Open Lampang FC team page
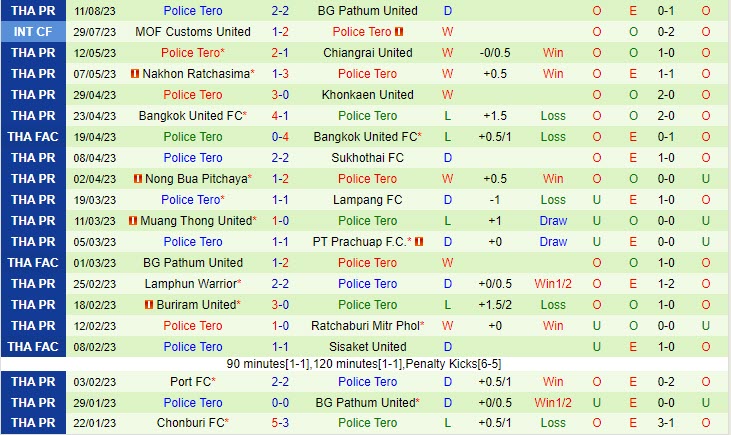731x435 pixels. [367, 200]
